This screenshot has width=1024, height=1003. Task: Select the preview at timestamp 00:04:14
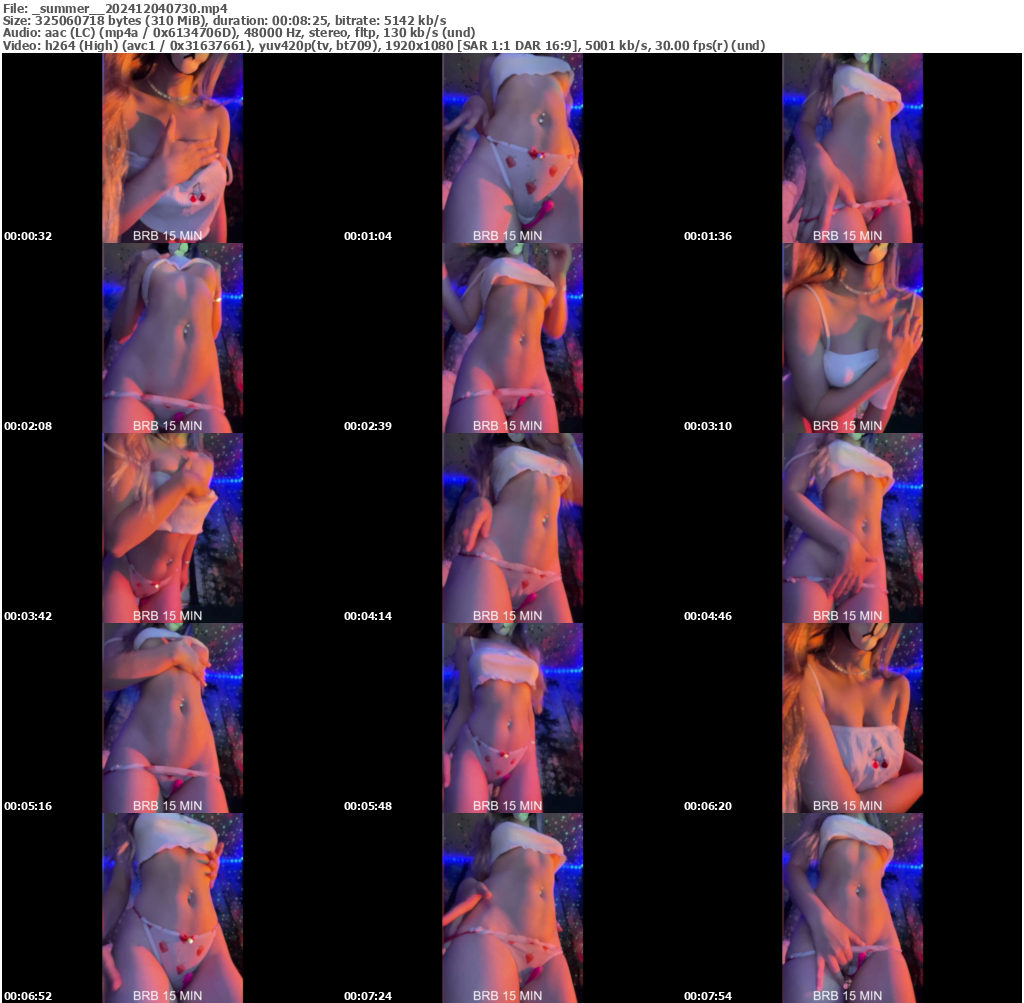(512, 526)
